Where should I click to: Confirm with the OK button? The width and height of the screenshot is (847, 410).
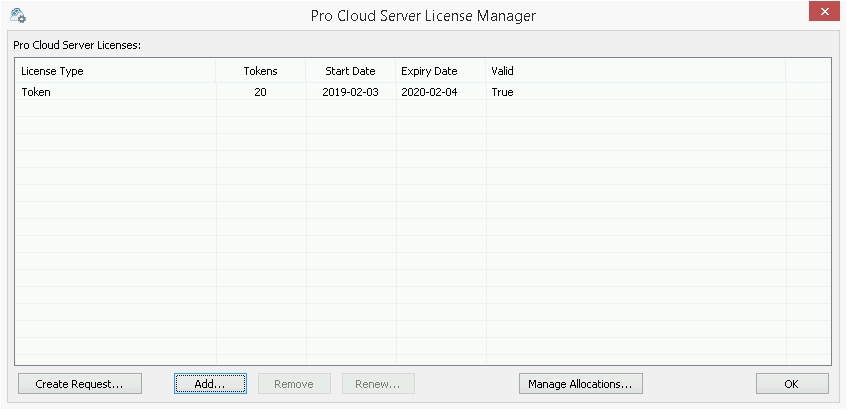(x=791, y=384)
